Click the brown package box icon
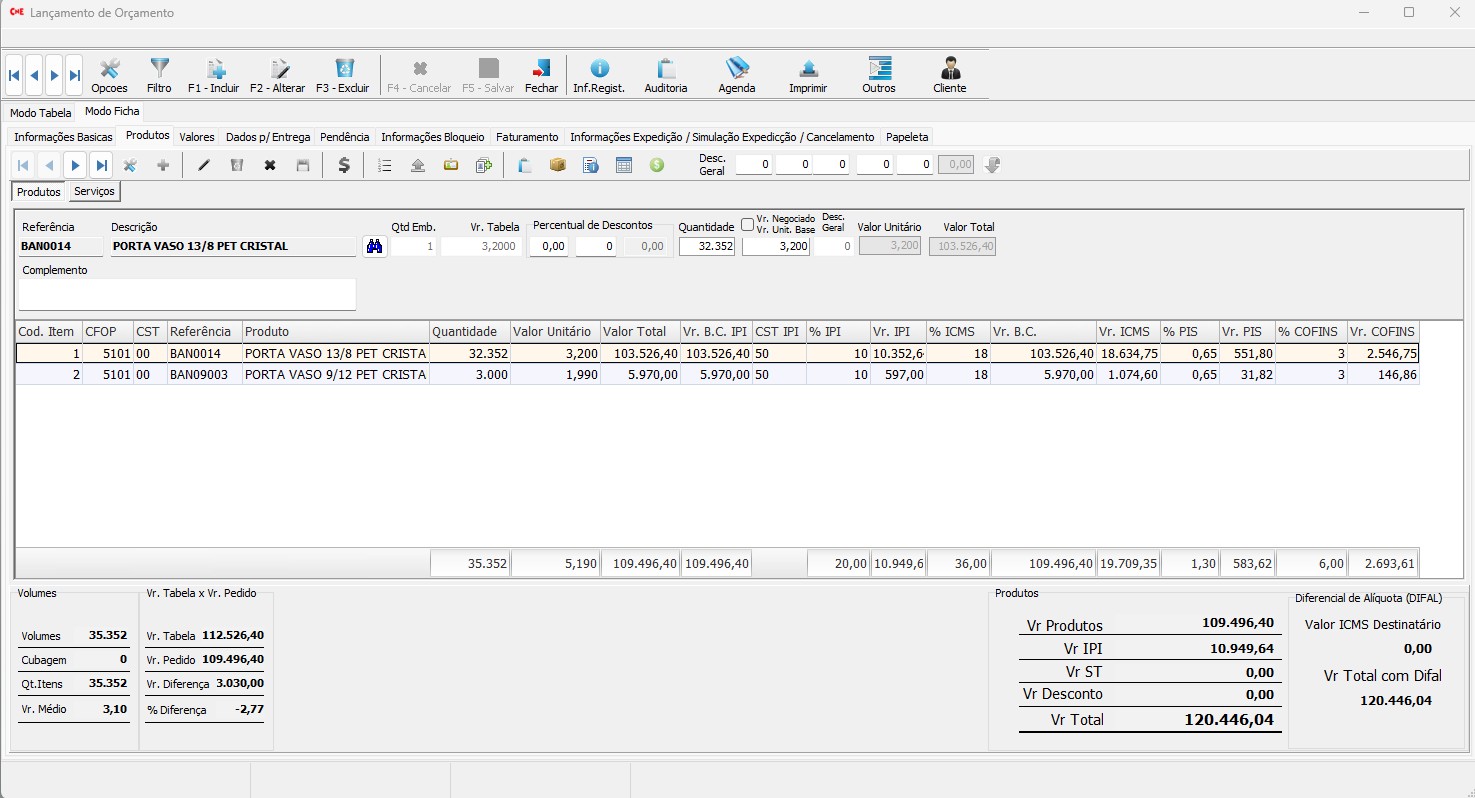This screenshot has height=798, width=1475. click(557, 165)
